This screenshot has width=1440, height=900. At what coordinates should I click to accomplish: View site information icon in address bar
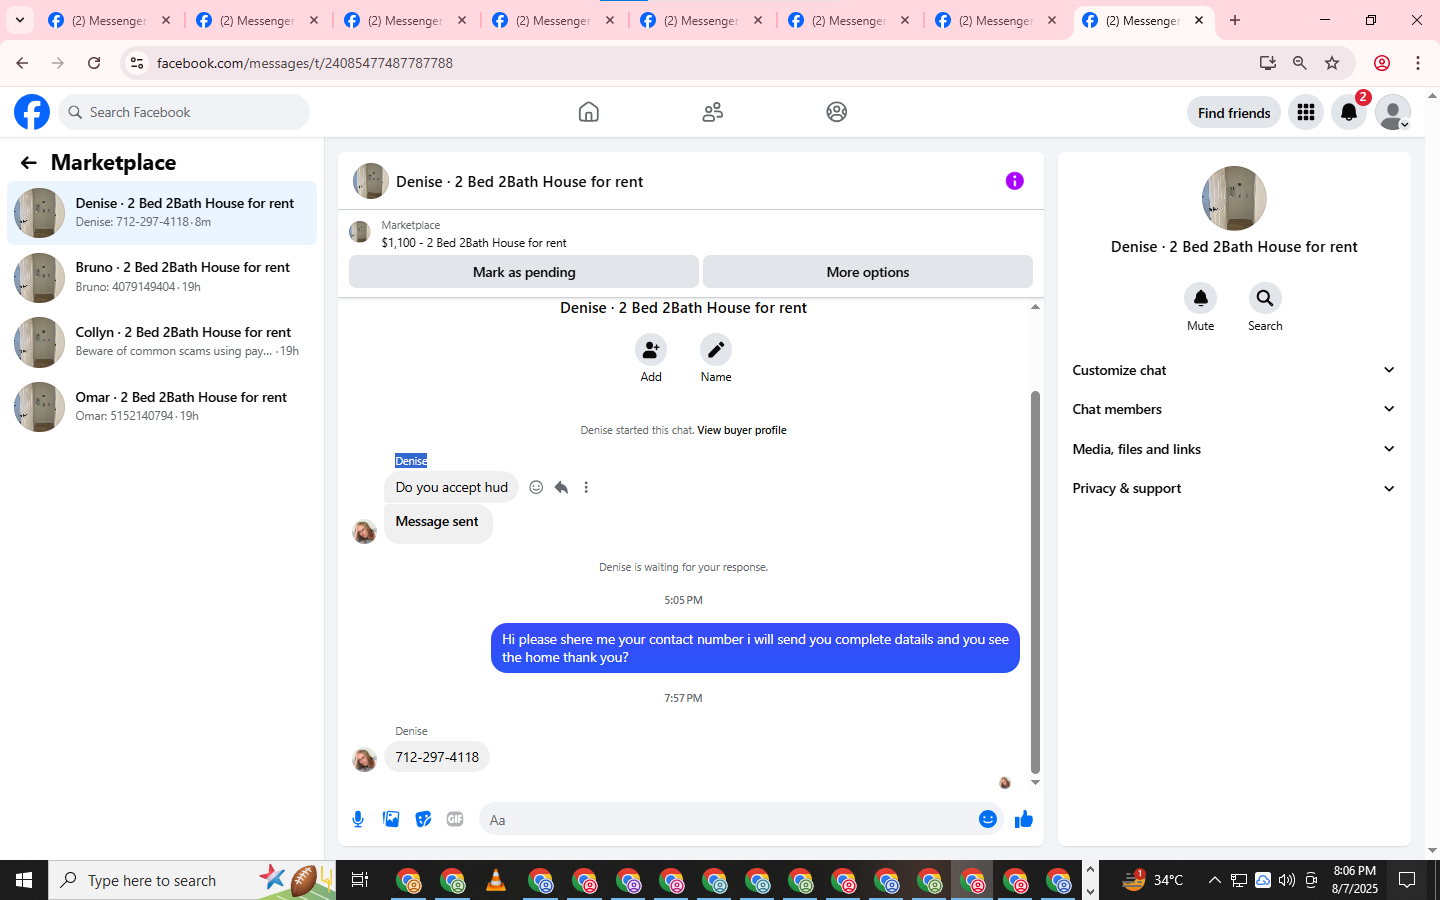137,63
